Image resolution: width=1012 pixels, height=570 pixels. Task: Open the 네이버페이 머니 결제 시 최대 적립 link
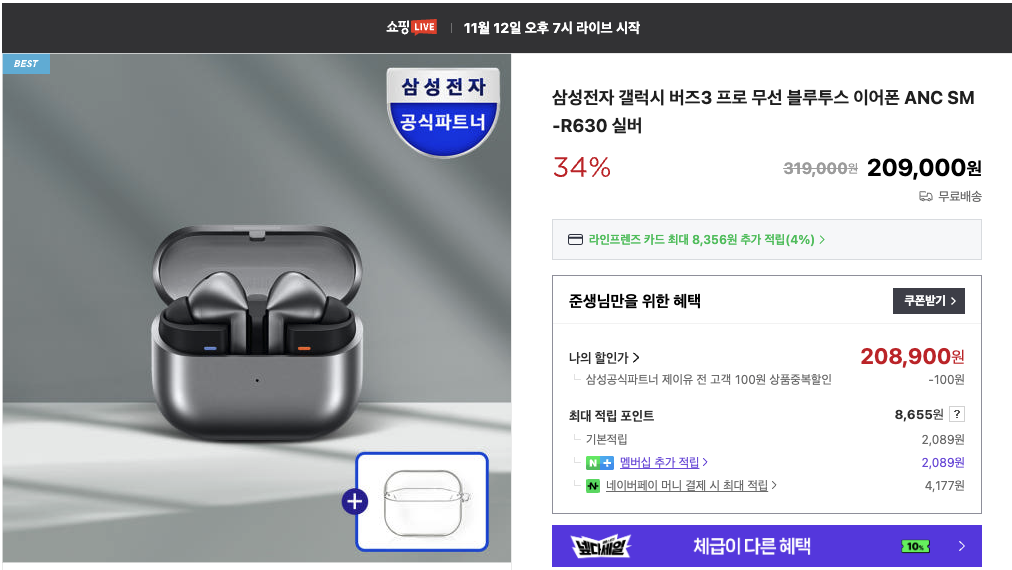(687, 485)
